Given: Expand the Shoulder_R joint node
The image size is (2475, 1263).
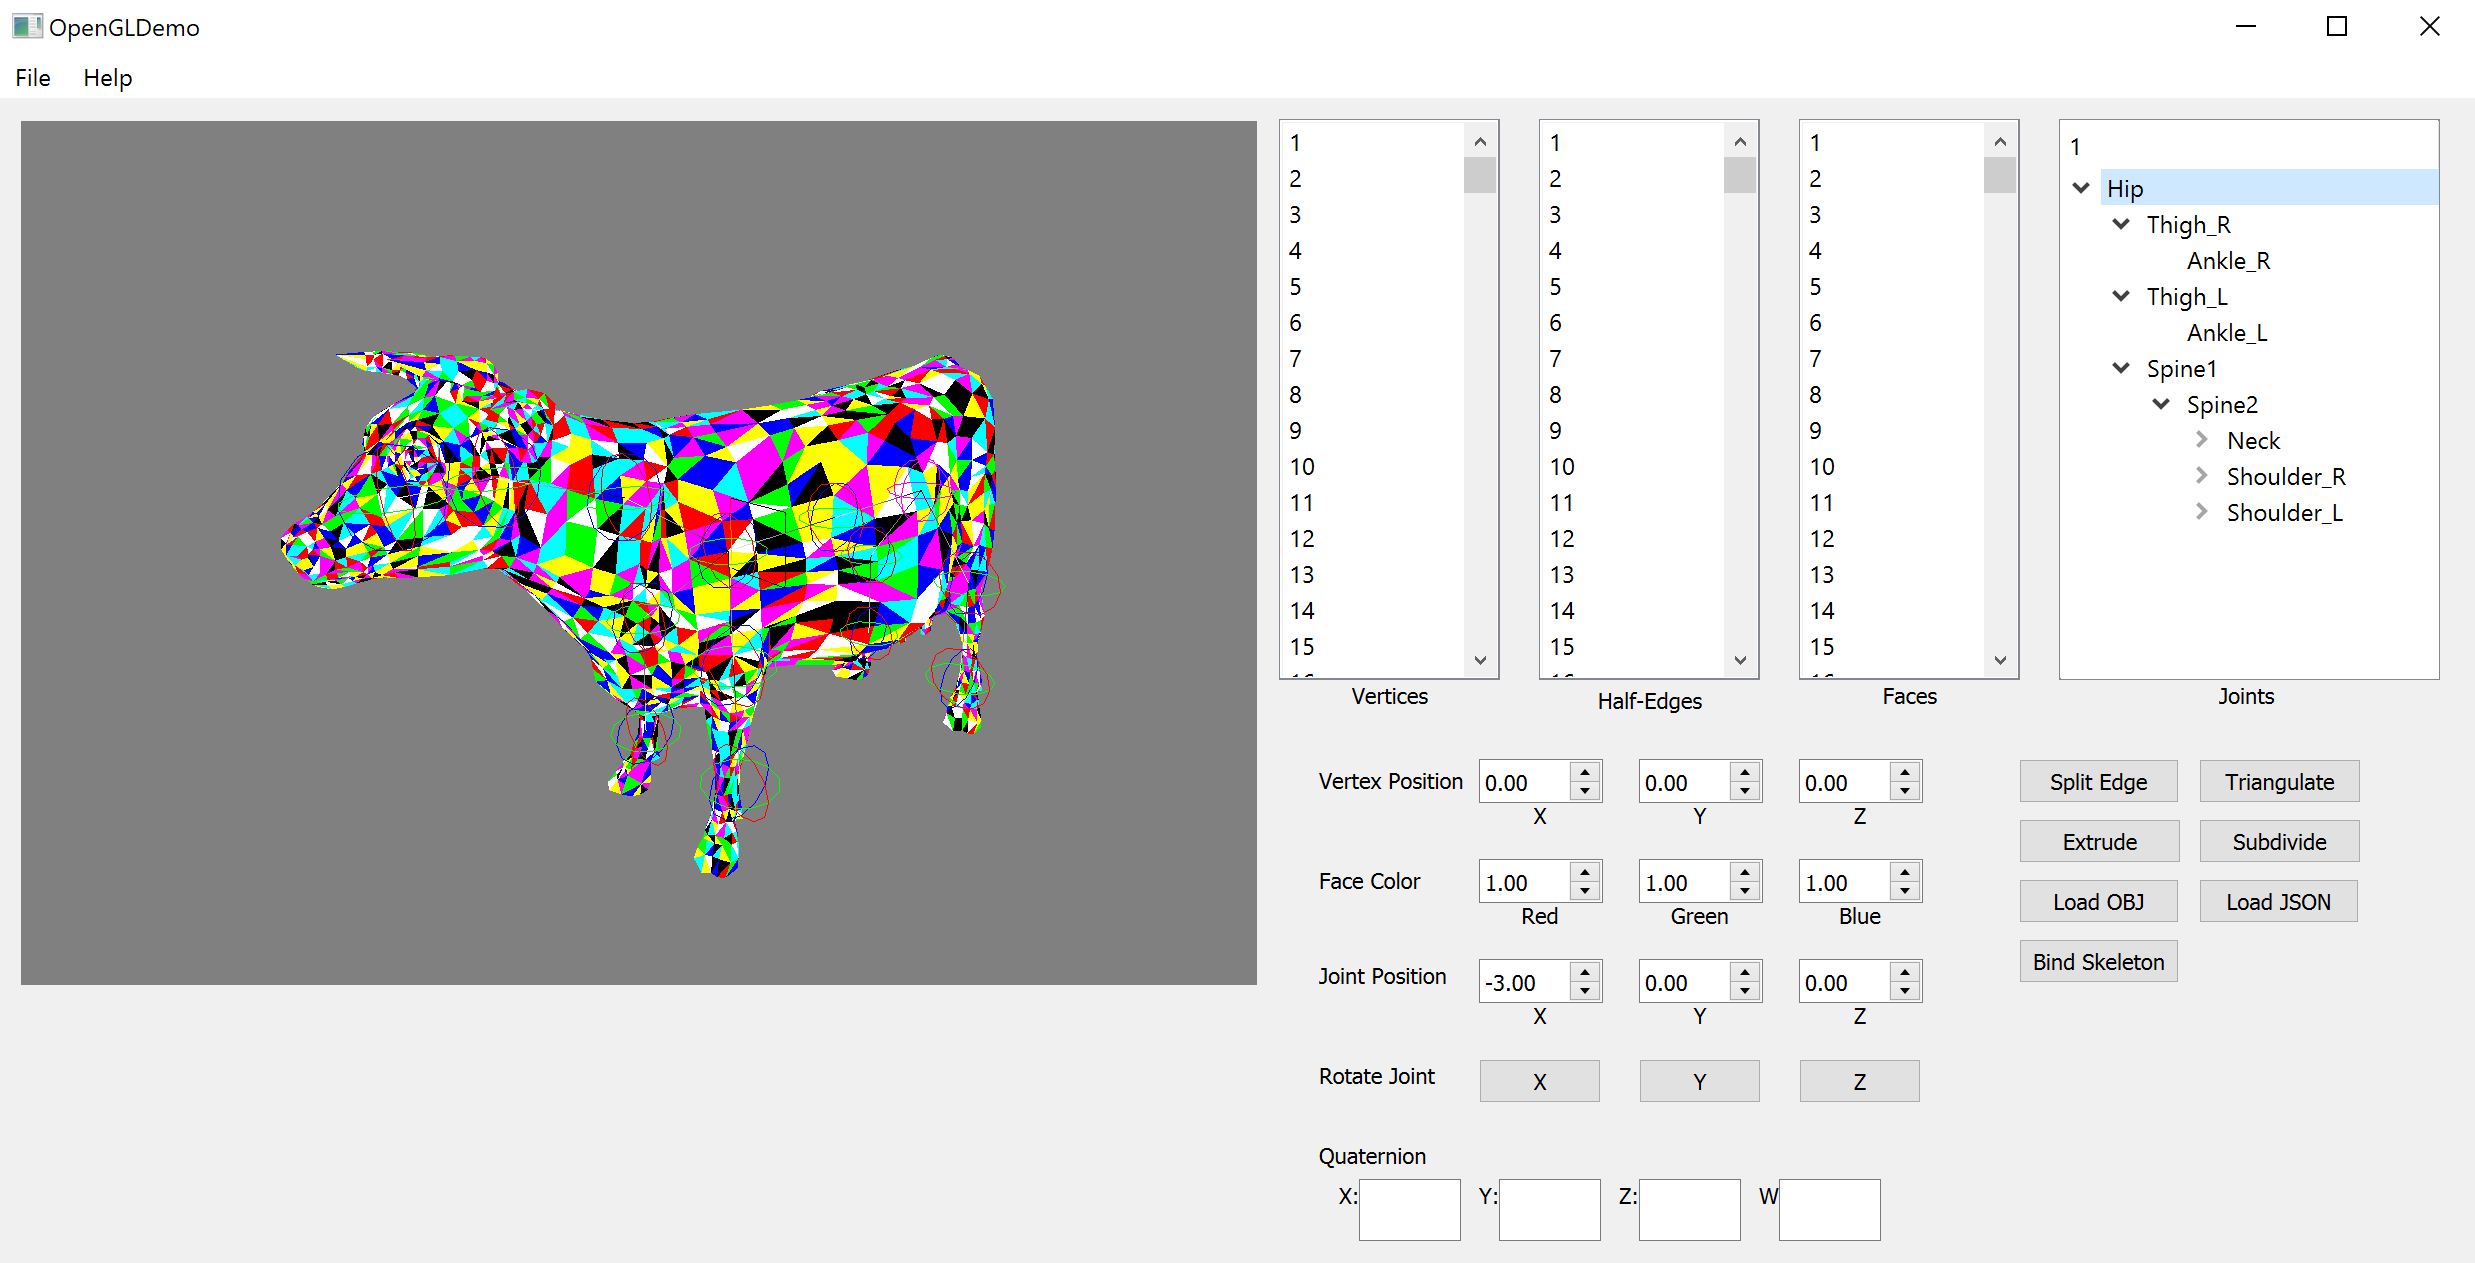Looking at the screenshot, I should pyautogui.click(x=2201, y=476).
